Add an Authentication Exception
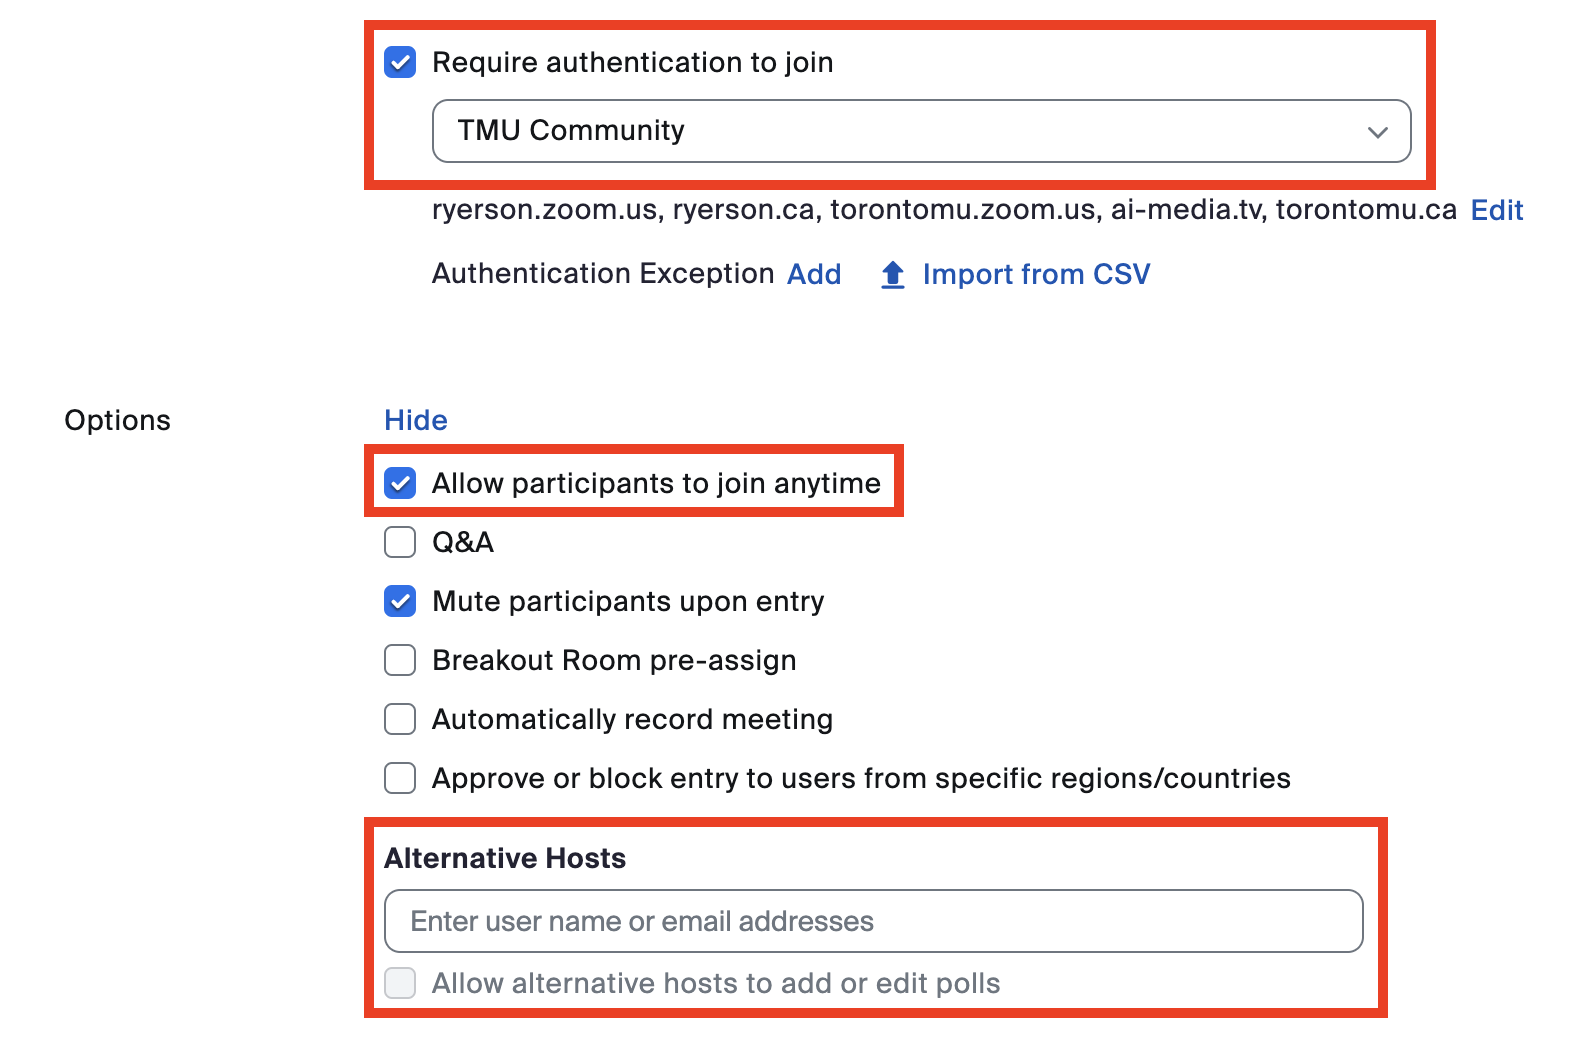The image size is (1590, 1048). click(814, 274)
